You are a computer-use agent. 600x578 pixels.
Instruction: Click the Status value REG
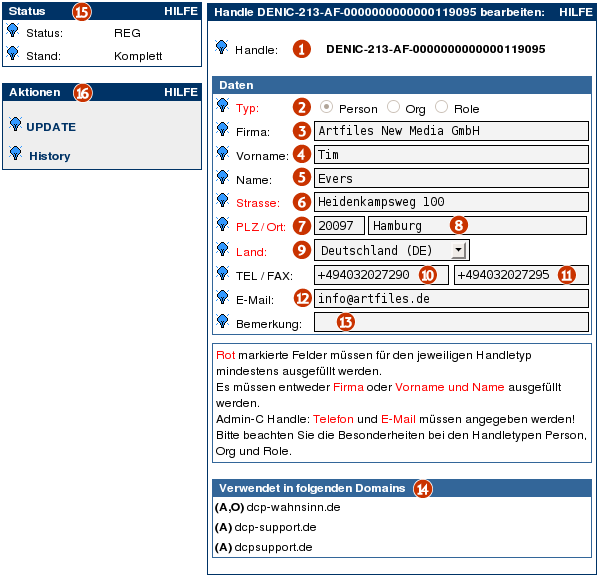127,33
